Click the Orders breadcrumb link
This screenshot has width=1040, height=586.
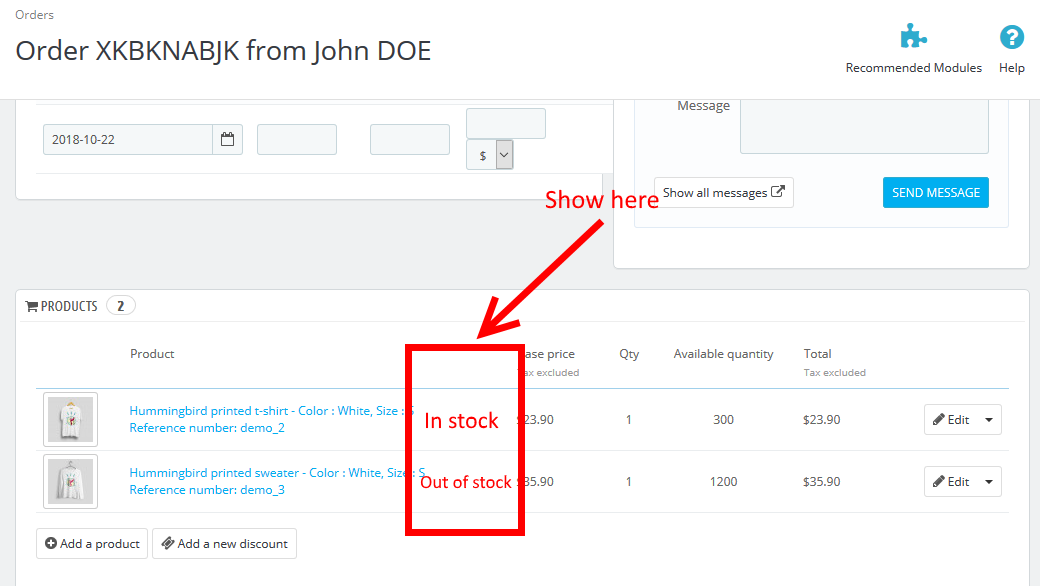(x=34, y=15)
